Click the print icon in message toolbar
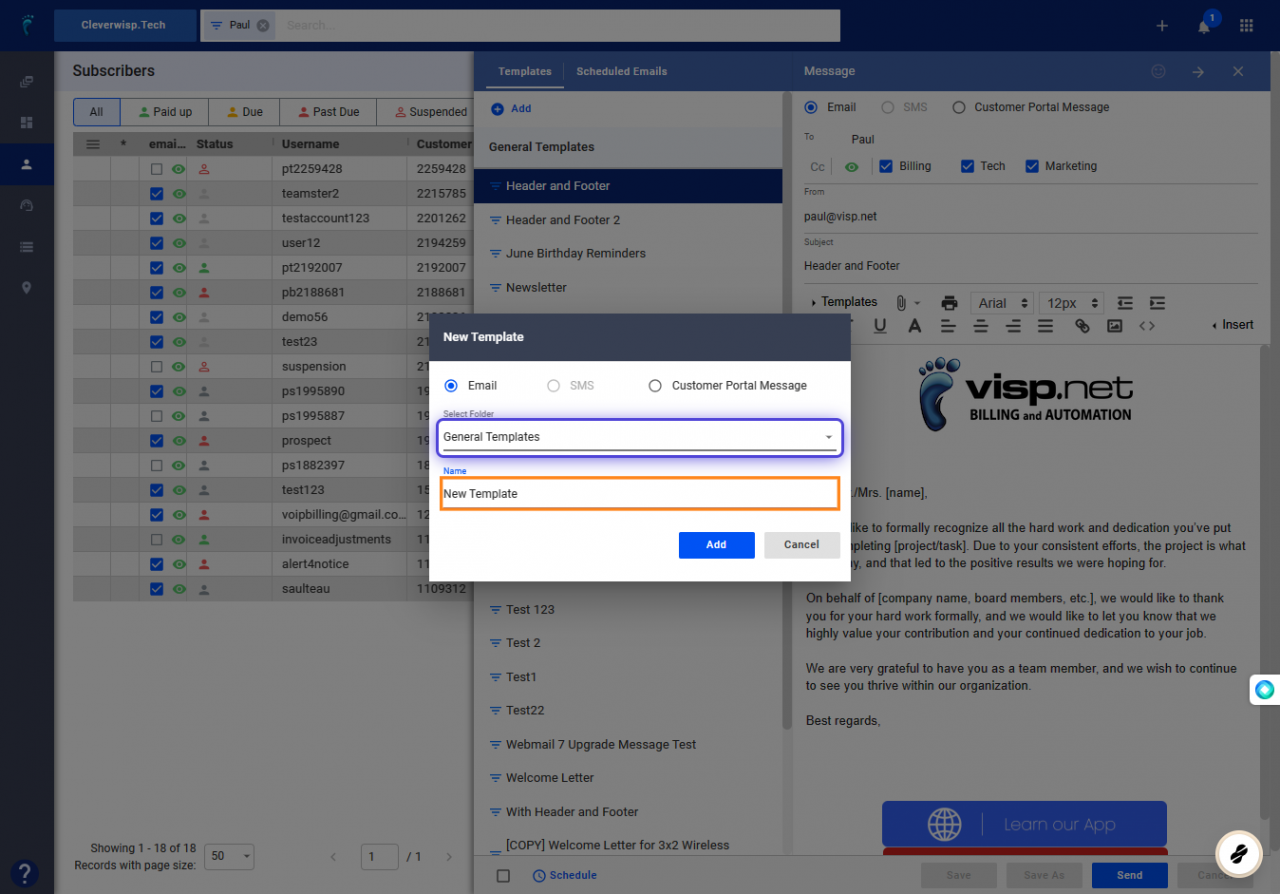 [x=949, y=302]
